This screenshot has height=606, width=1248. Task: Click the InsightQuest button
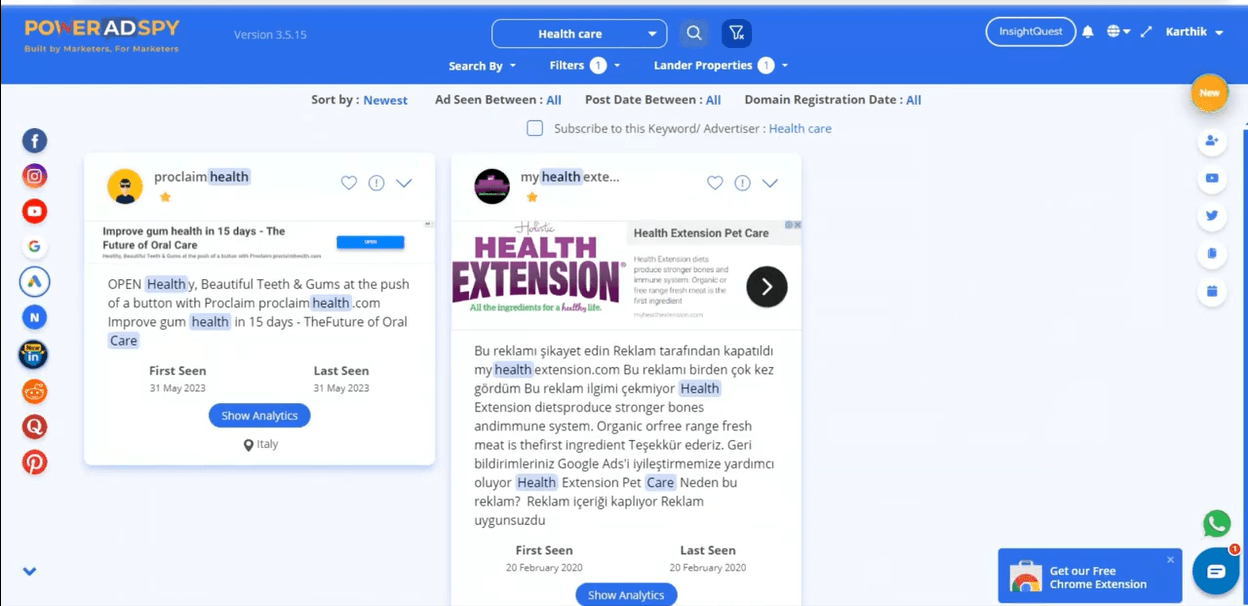(x=1030, y=32)
